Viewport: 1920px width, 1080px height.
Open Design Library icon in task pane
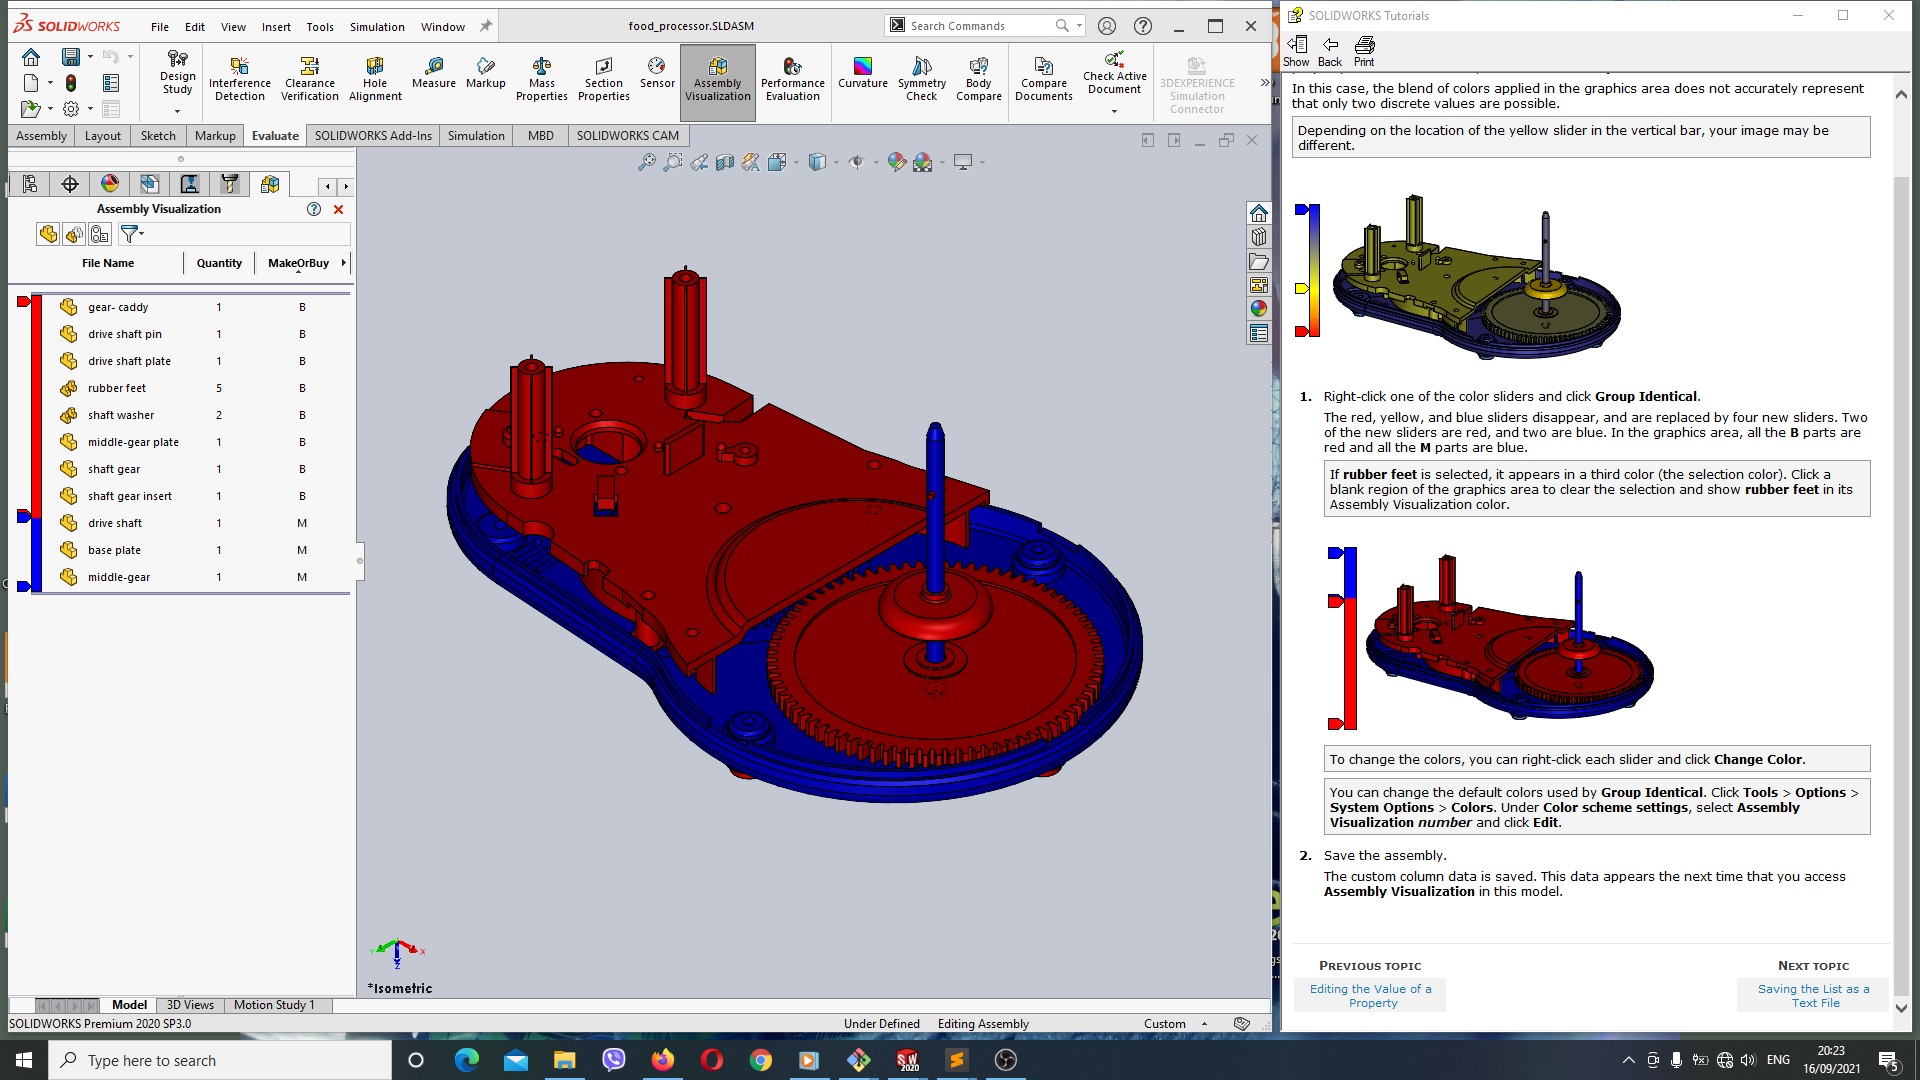tap(1259, 237)
